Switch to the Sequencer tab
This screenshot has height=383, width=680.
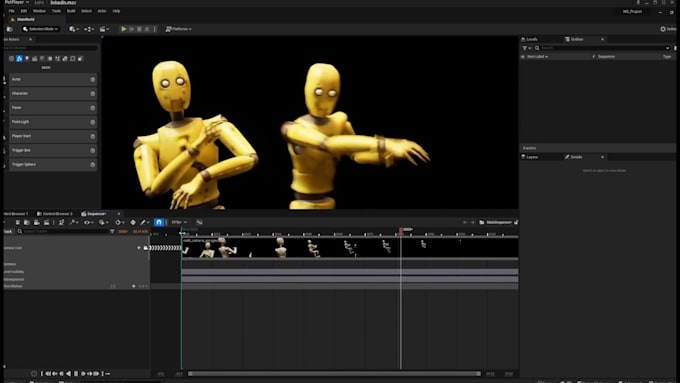(94, 214)
